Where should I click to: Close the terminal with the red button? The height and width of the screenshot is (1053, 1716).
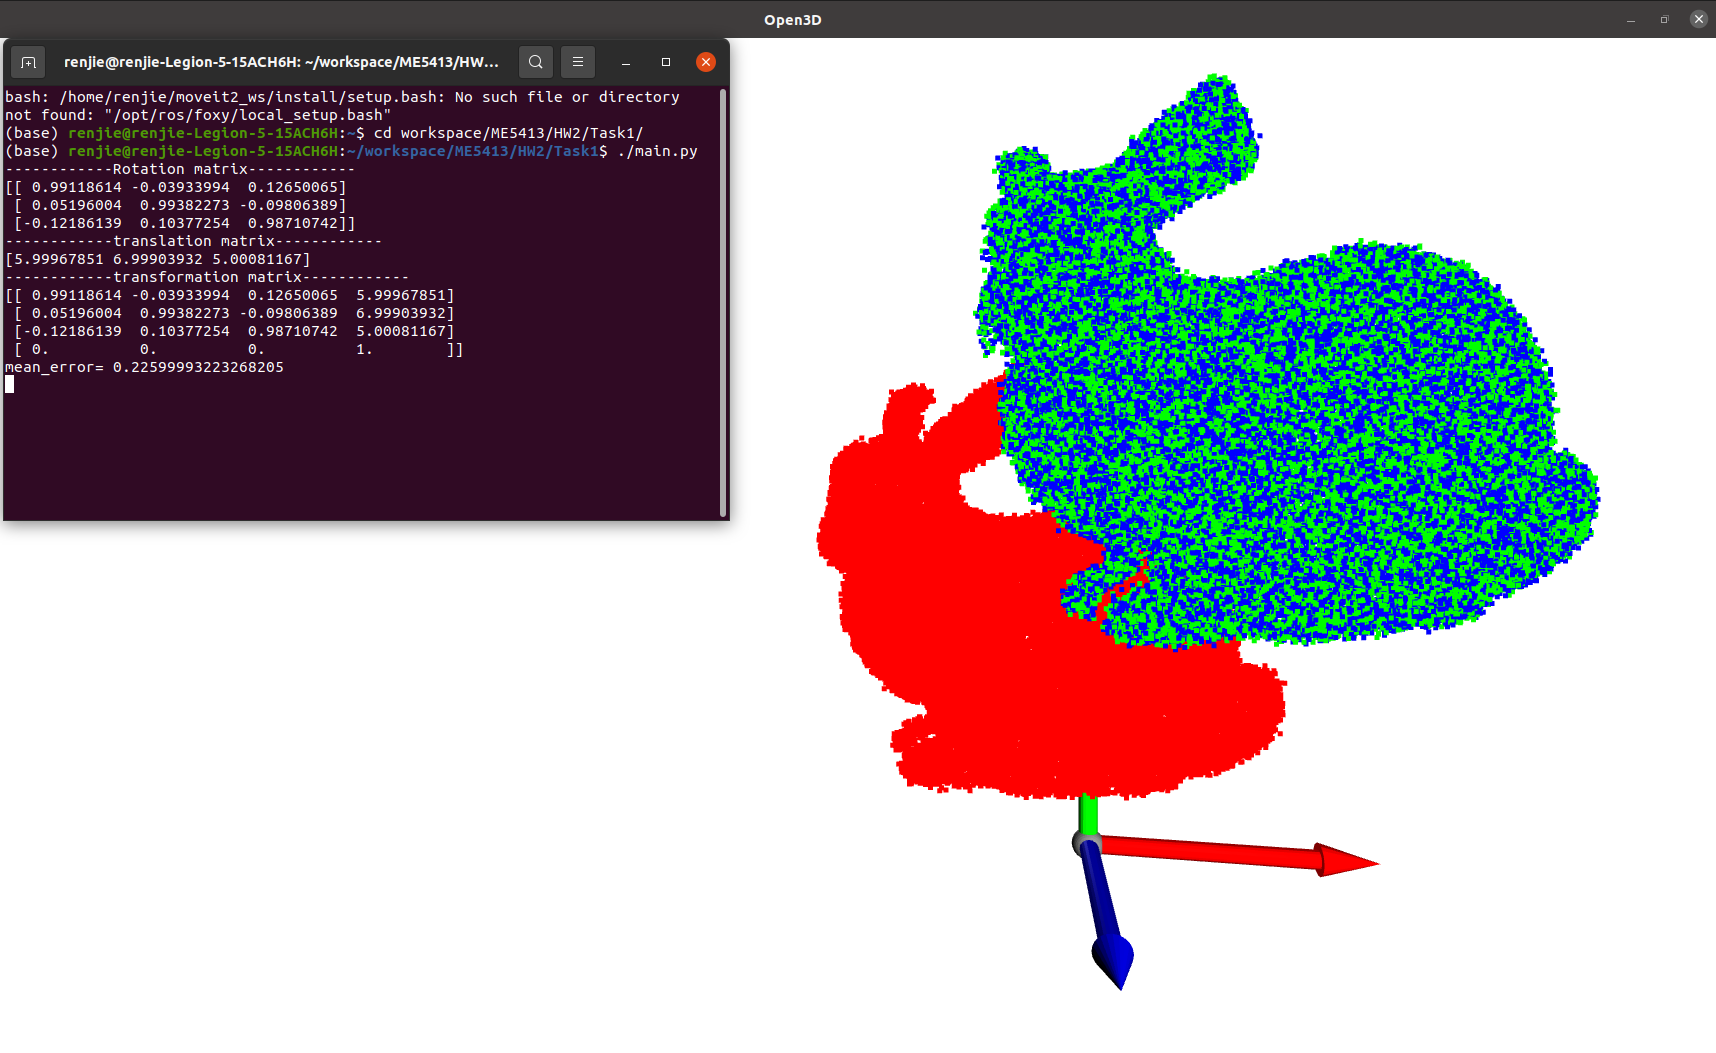[x=706, y=62]
